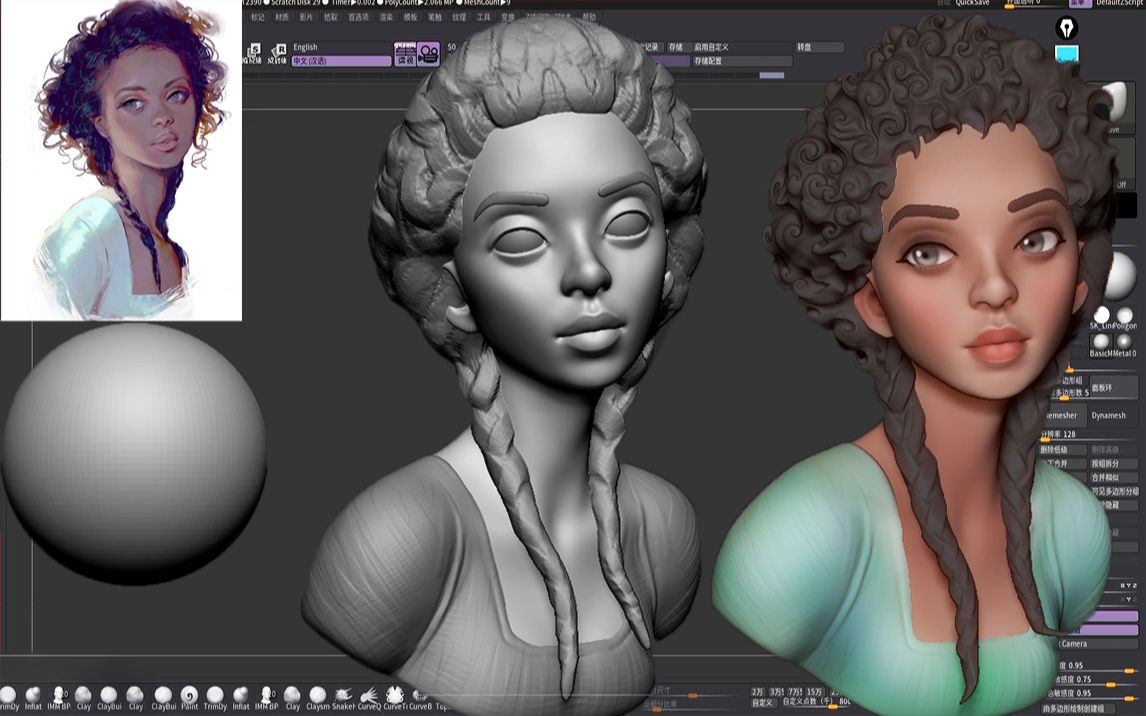Click the R cursor icon
Image resolution: width=1146 pixels, height=716 pixels.
click(278, 53)
